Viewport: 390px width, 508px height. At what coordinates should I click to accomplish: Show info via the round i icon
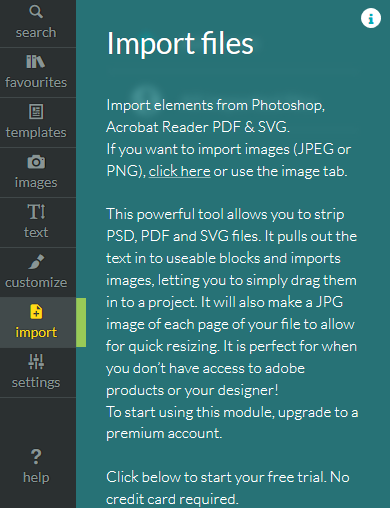point(371,18)
